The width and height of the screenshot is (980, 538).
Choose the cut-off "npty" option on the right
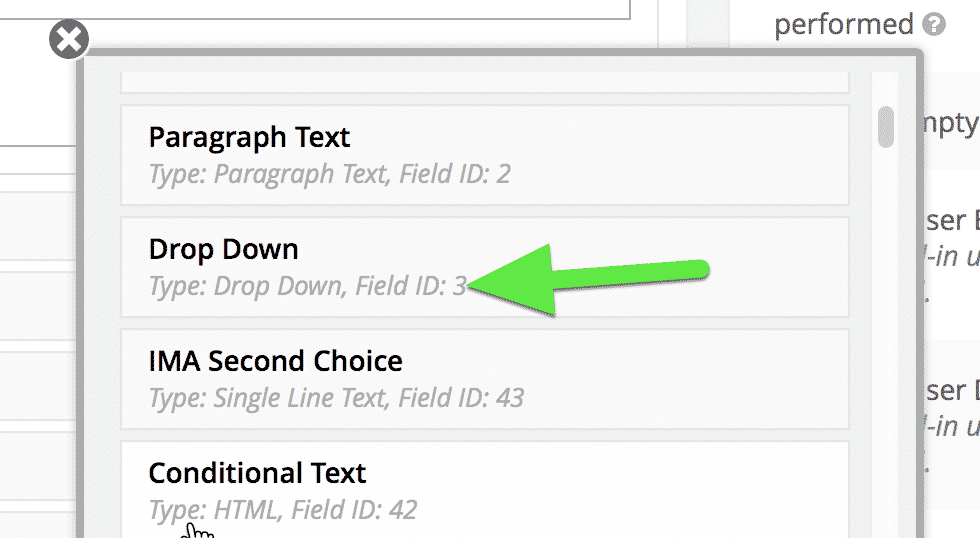[951, 123]
